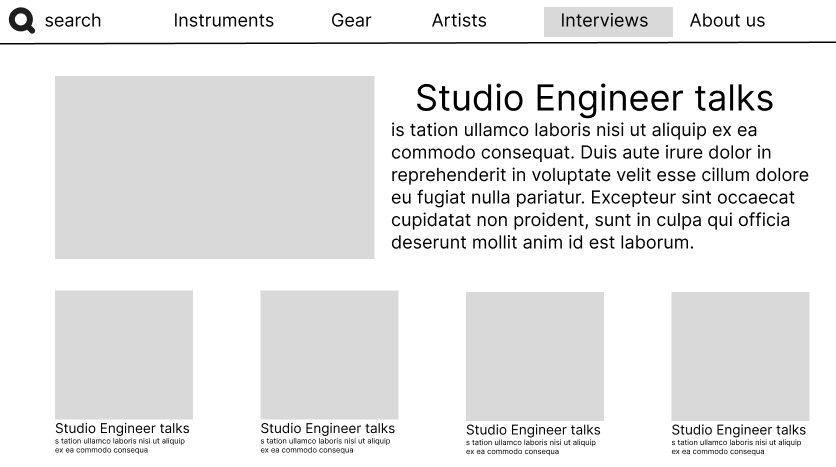Viewport: 836px width, 467px height.
Task: Open the Instruments menu item
Action: 223,20
